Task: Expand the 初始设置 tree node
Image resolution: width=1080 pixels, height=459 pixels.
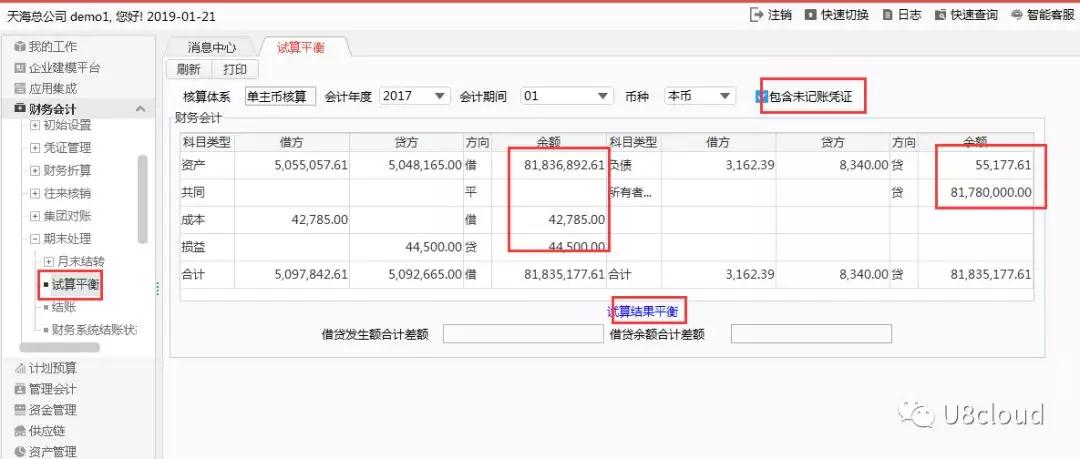Action: [35, 125]
